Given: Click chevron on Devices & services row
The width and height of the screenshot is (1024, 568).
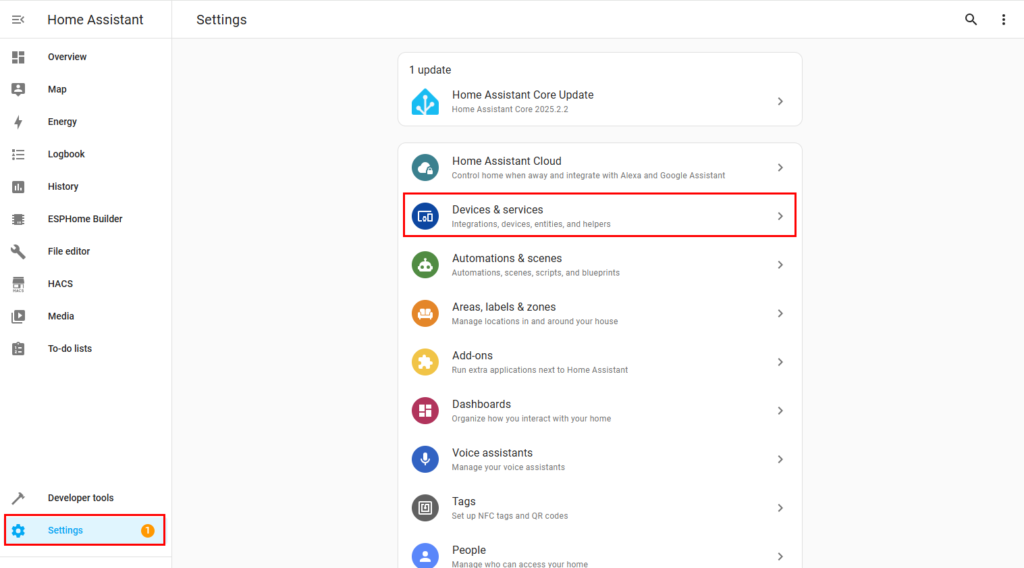Looking at the screenshot, I should [x=780, y=216].
